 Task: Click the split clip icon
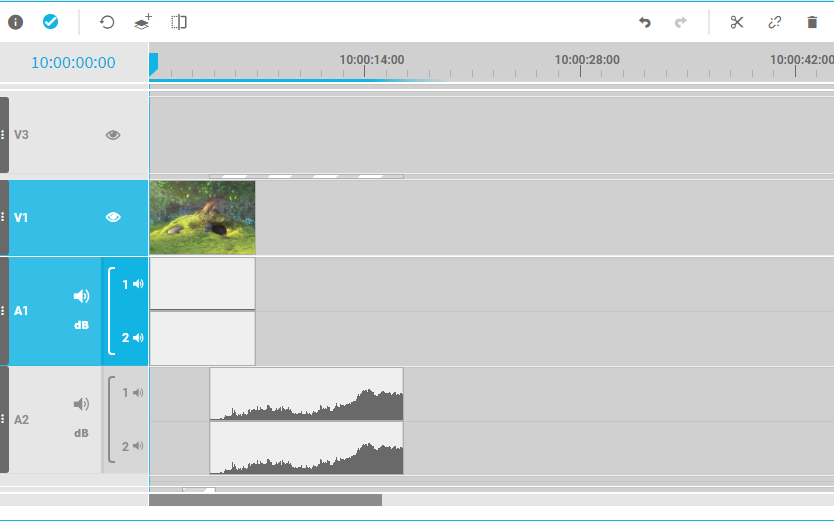coord(178,22)
